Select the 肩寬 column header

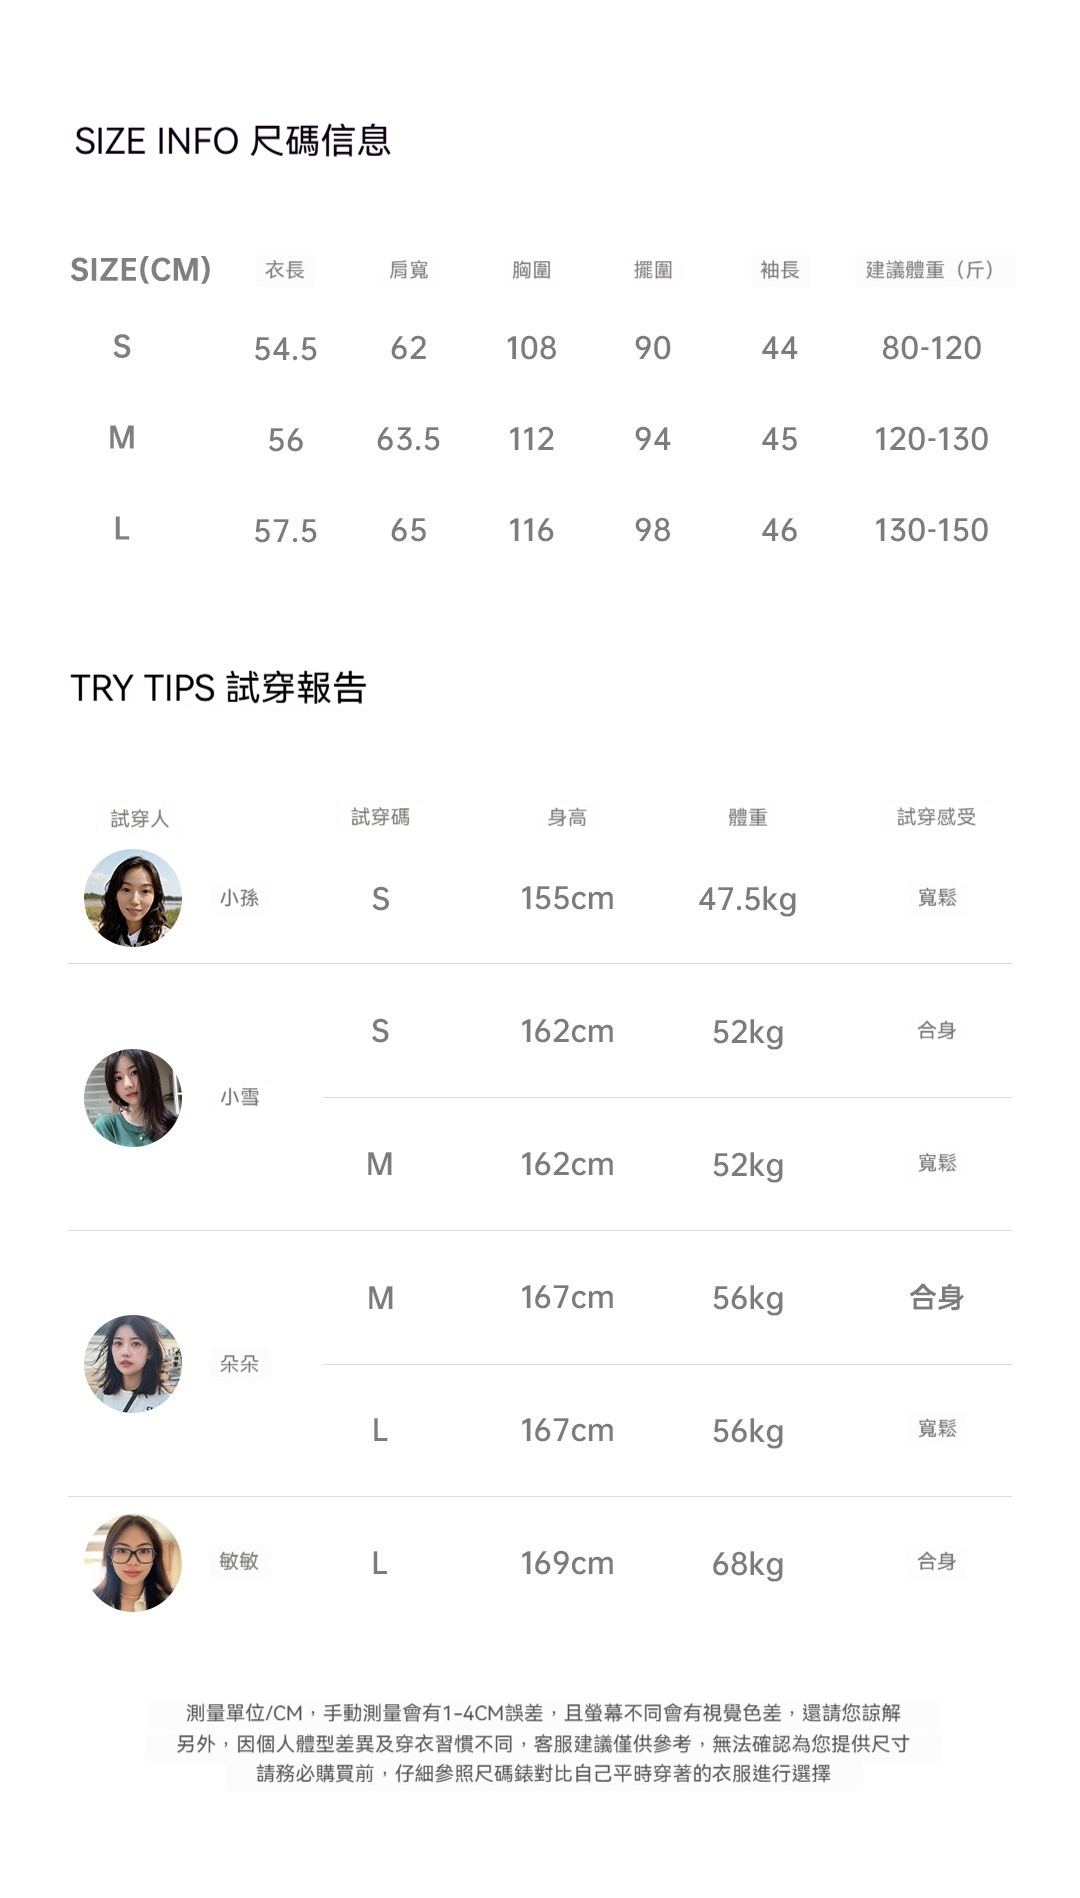[x=408, y=270]
